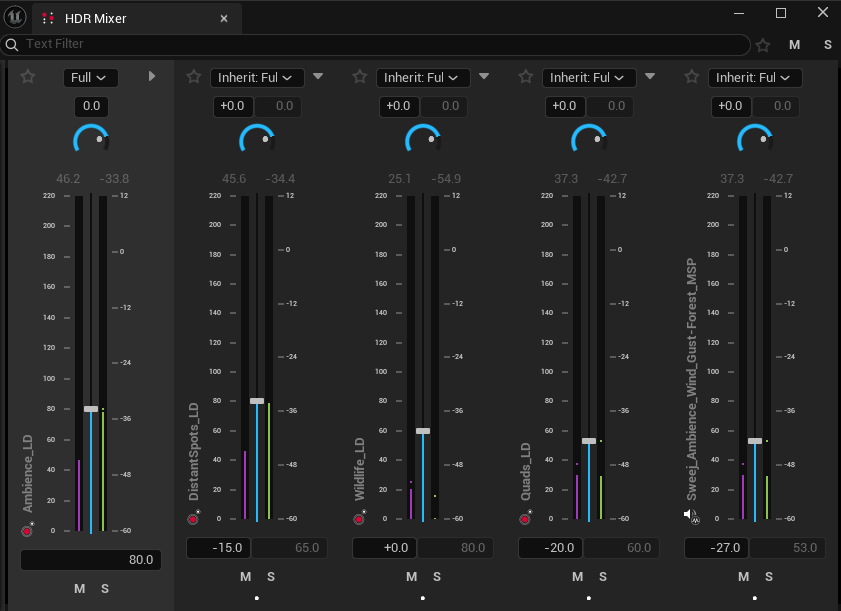Expand Ambience_LD with its right arrow
Screen dimensions: 841x611
[x=152, y=77]
